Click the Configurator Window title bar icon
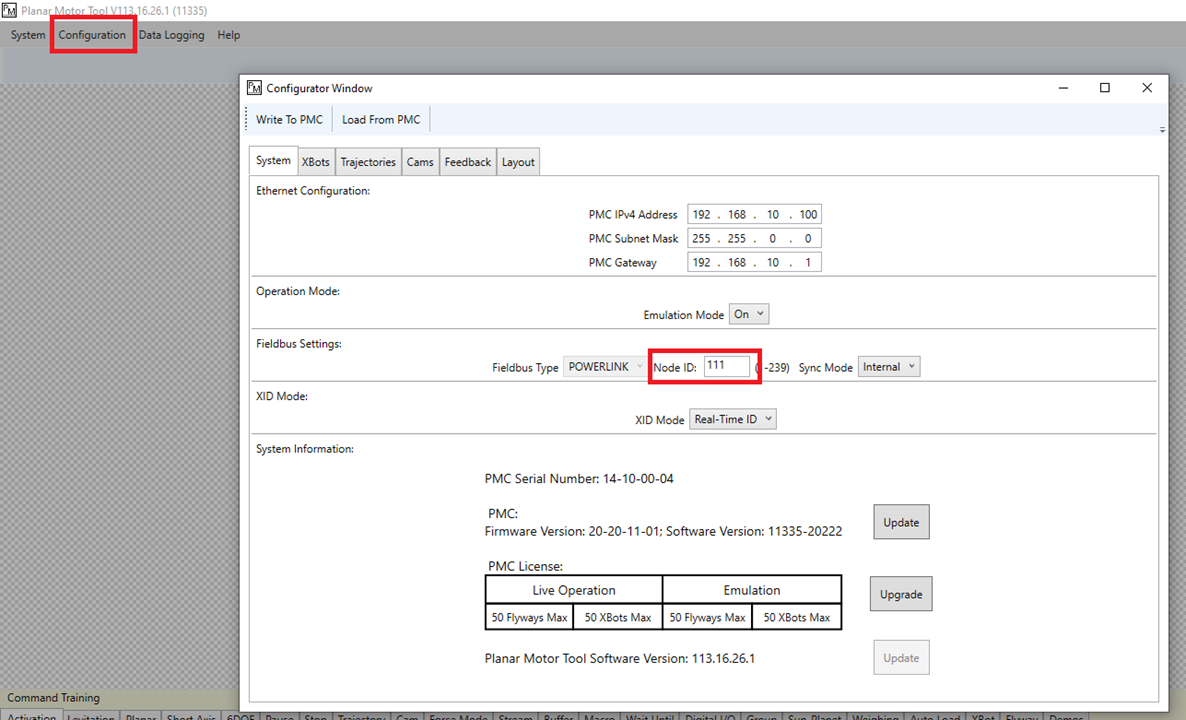The width and height of the screenshot is (1186, 720). pyautogui.click(x=254, y=88)
